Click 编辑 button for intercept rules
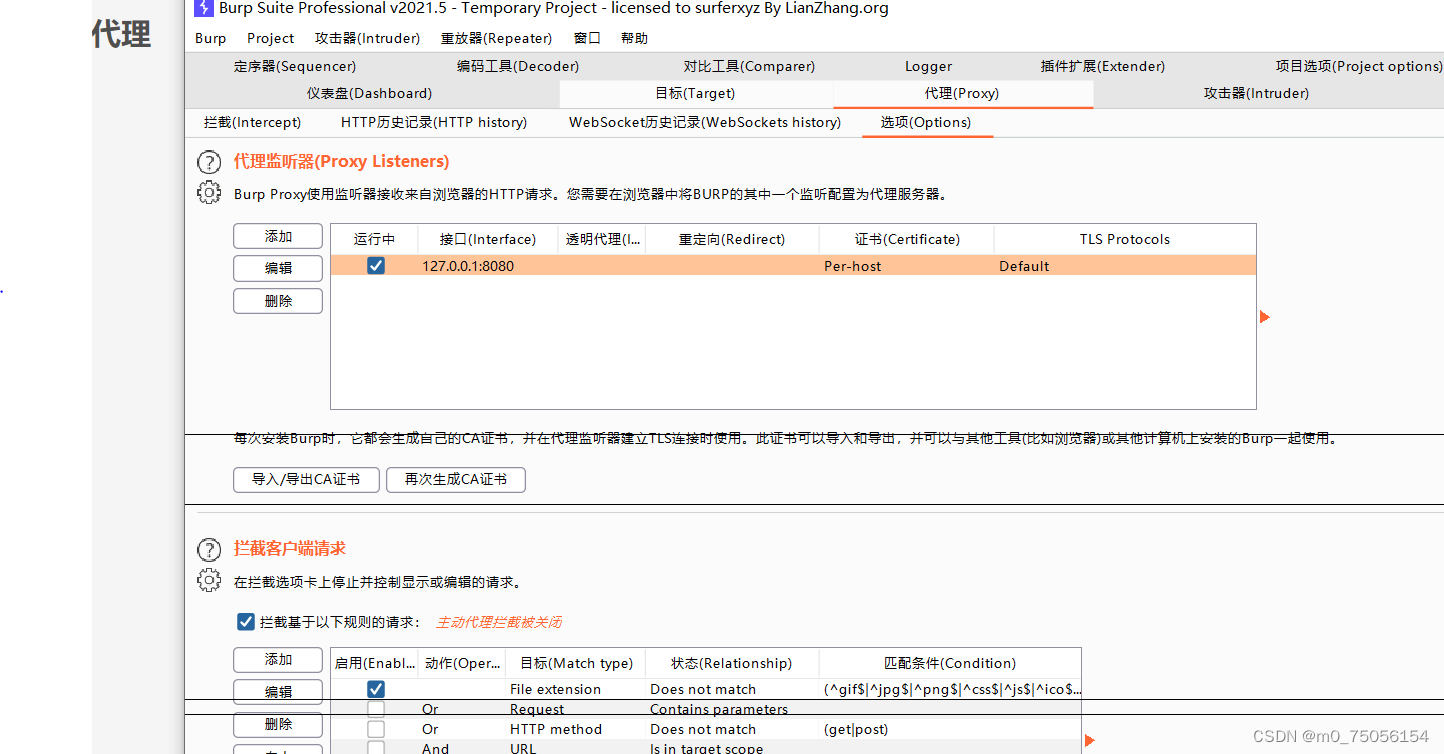Screen dimensions: 1444x754 278,692
